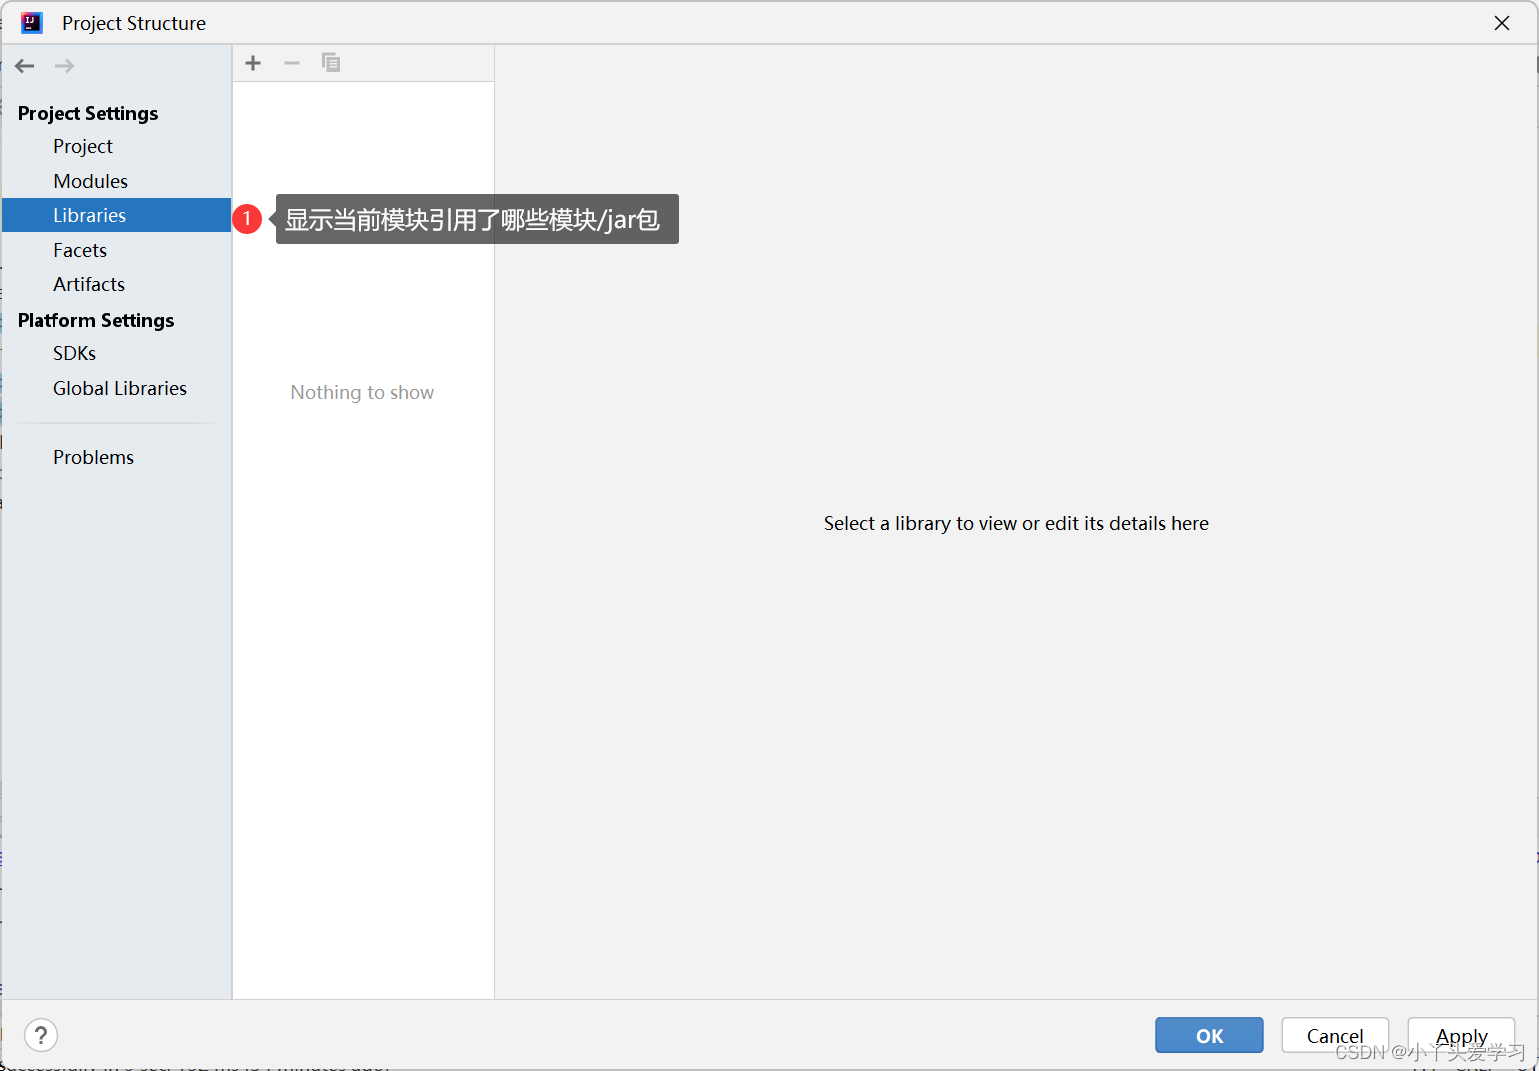Open the Project settings page

[83, 146]
